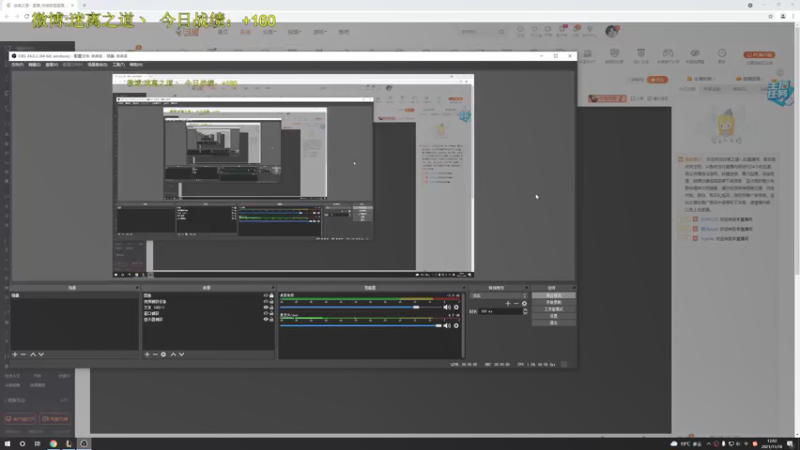Toggle visibility of 显示器捕获 source
800x450 pixels.
tap(265, 319)
